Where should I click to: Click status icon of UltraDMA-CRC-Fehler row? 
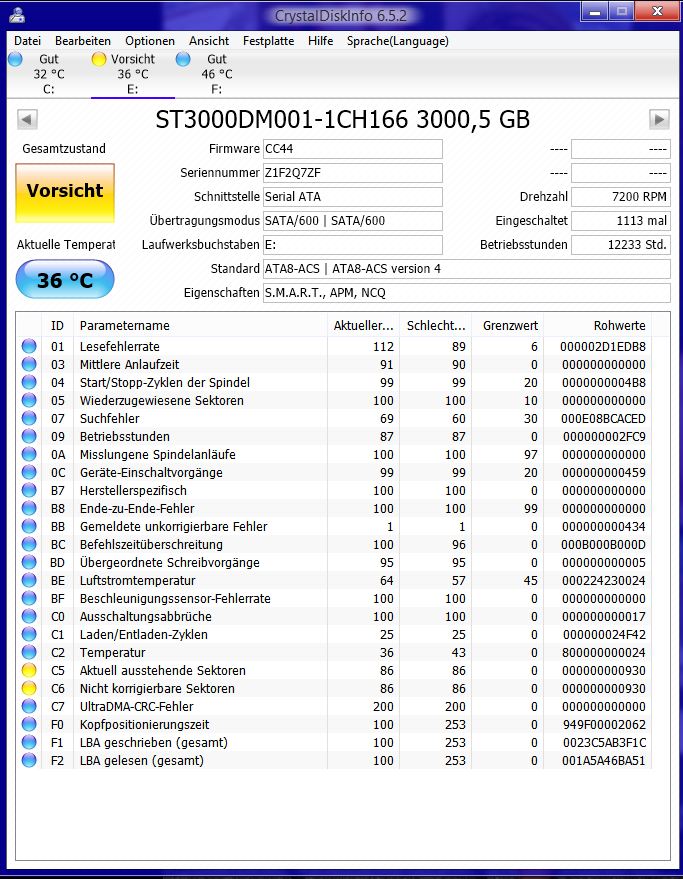click(x=29, y=706)
